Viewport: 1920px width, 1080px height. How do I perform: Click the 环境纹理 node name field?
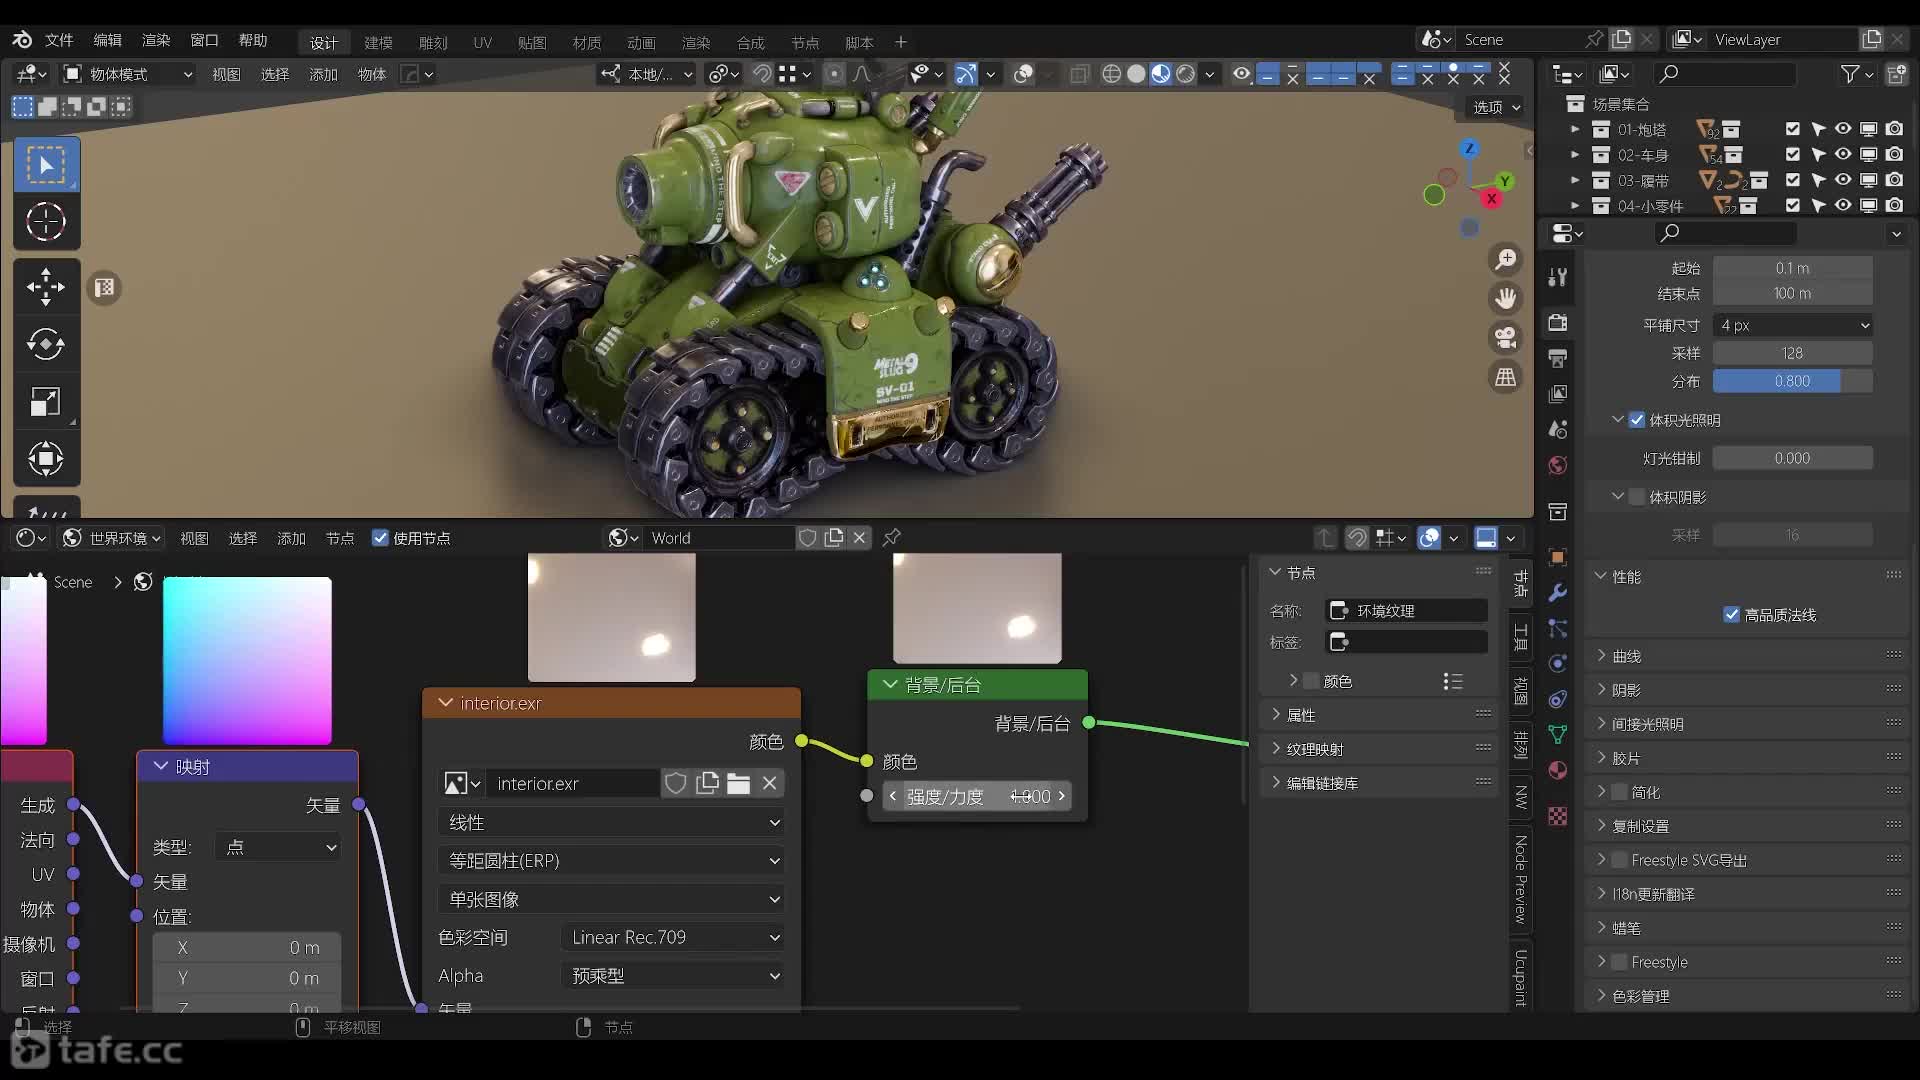click(x=1407, y=611)
